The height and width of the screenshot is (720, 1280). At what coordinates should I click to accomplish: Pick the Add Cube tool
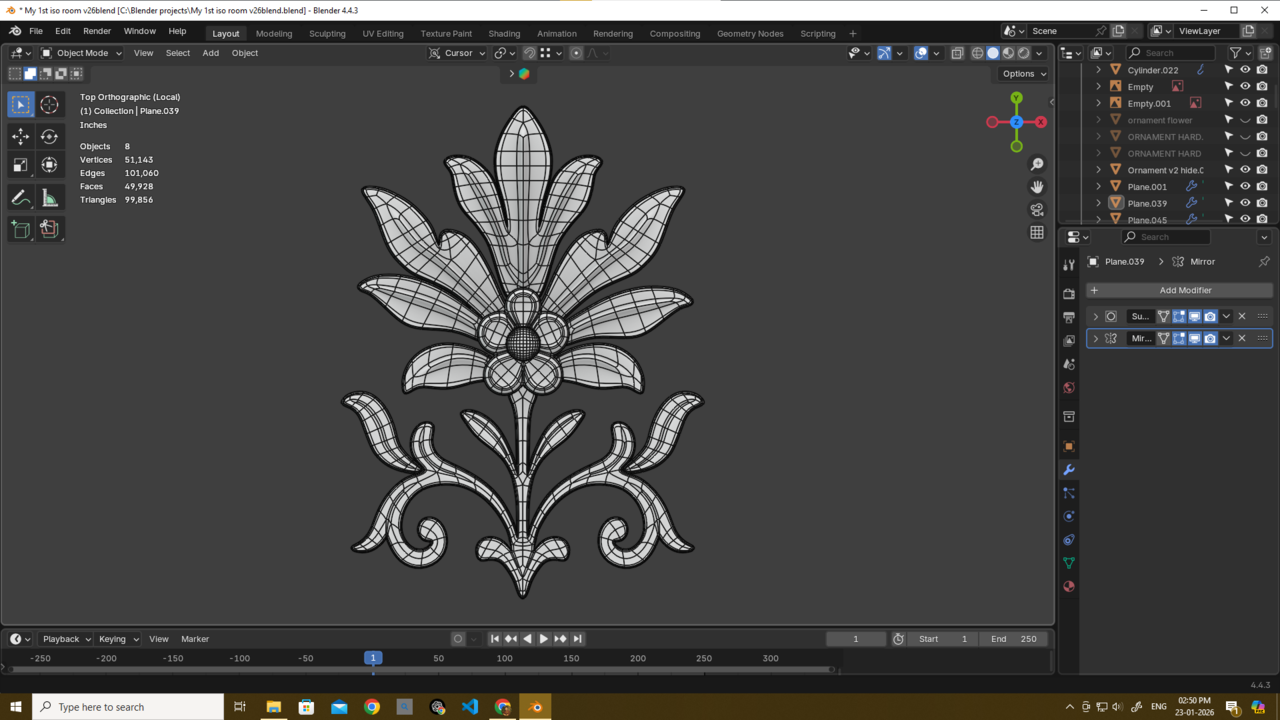point(20,229)
